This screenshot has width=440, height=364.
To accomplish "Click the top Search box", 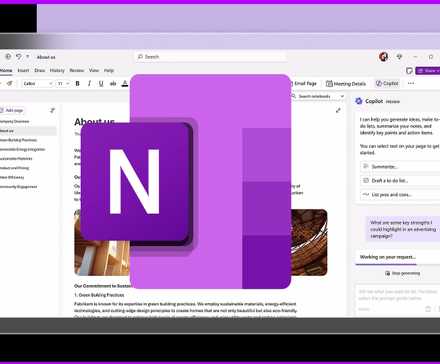I will (x=211, y=57).
